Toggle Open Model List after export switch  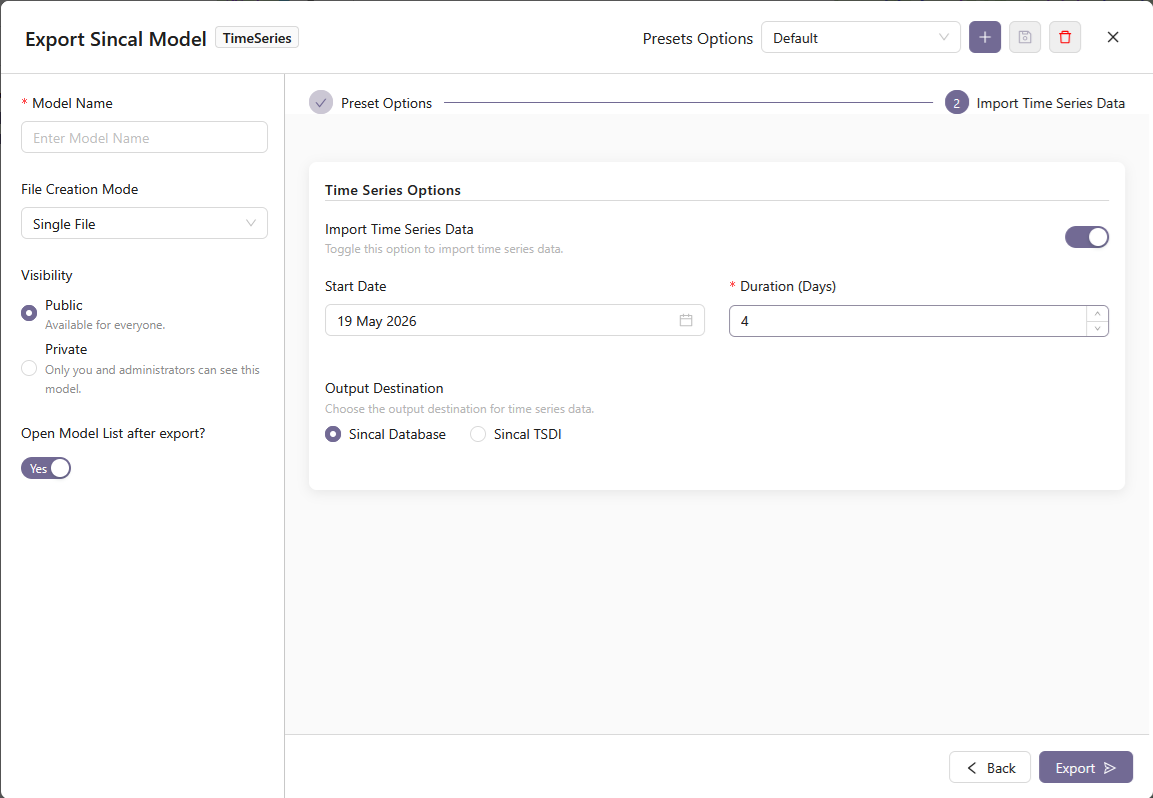click(46, 469)
